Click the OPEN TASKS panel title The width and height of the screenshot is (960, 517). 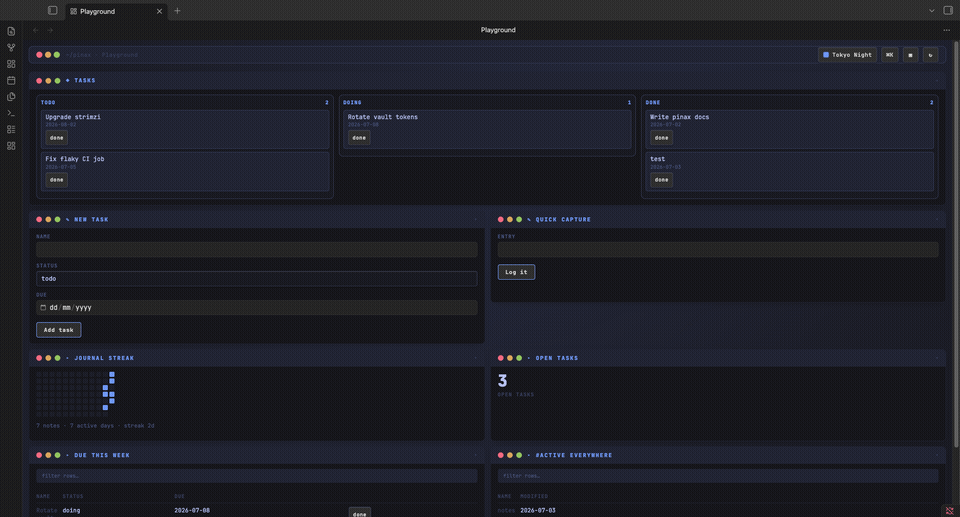coord(557,358)
